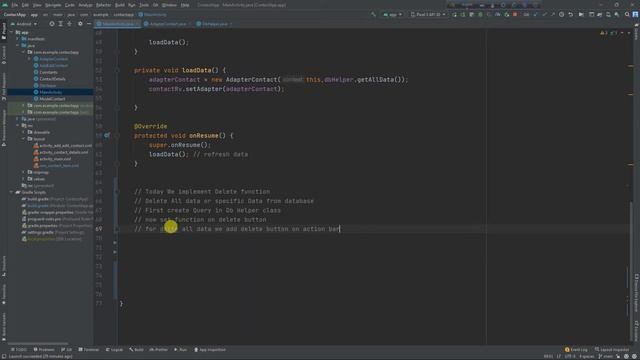This screenshot has width=640, height=360.
Task: Click the Select Opened File target icon
Action: click(52, 24)
